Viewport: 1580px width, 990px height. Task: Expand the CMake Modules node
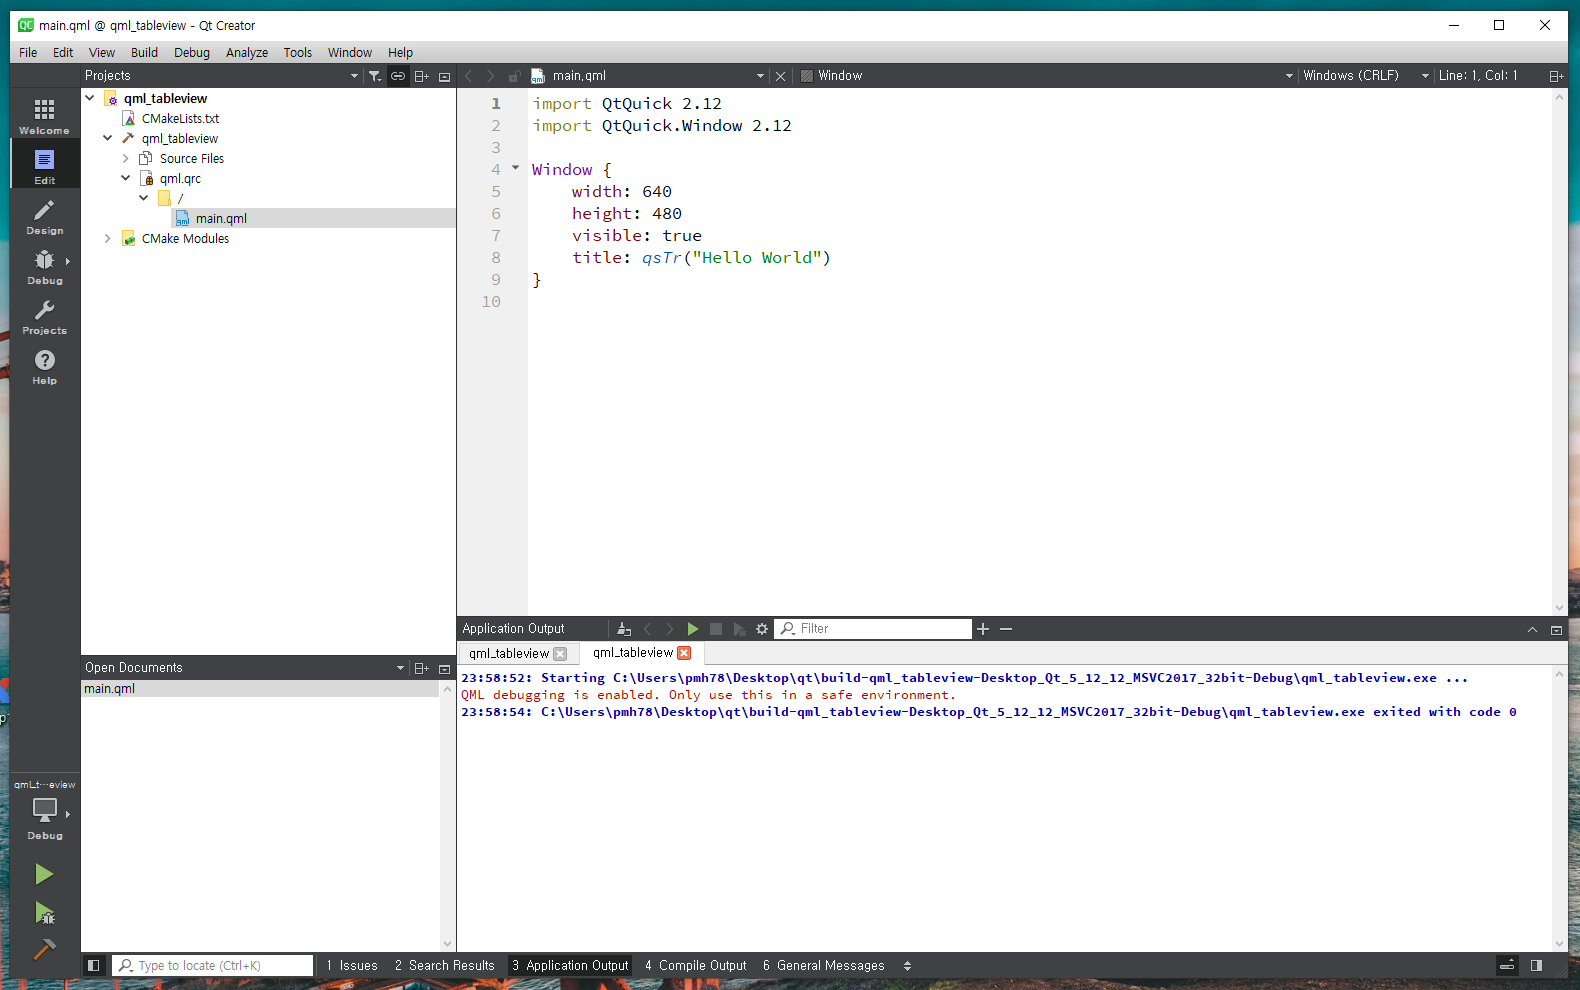(x=108, y=238)
